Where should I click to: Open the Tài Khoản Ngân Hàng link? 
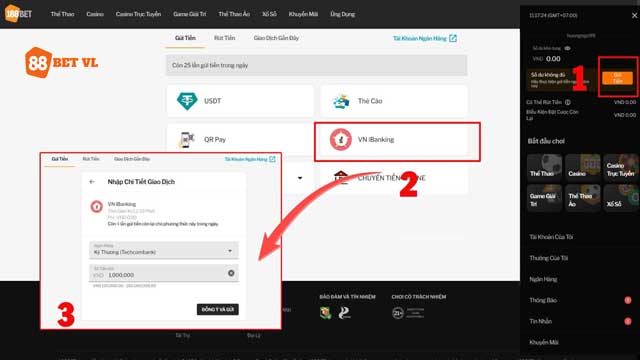click(x=420, y=38)
